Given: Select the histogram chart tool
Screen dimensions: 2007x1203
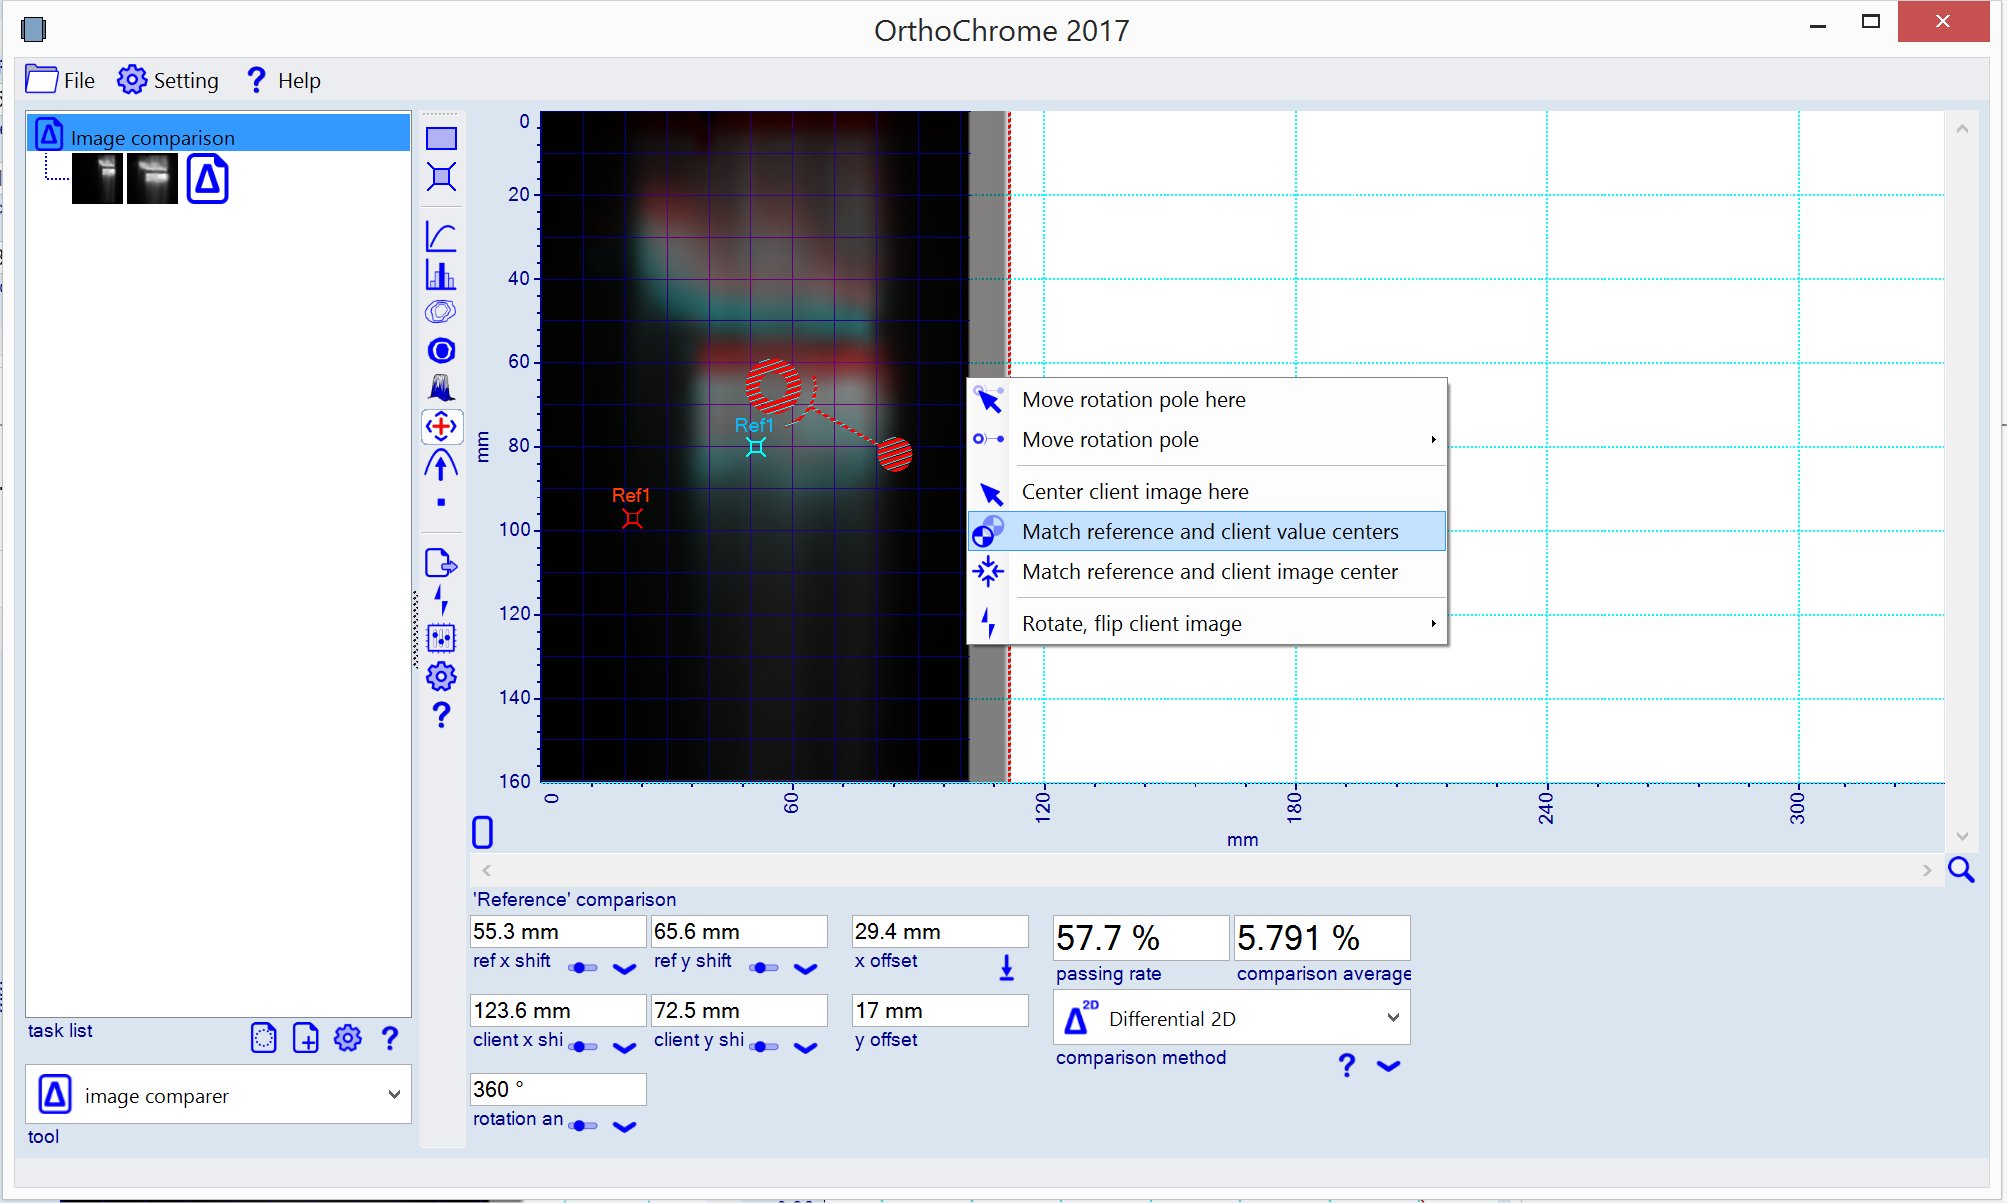Looking at the screenshot, I should coord(440,275).
